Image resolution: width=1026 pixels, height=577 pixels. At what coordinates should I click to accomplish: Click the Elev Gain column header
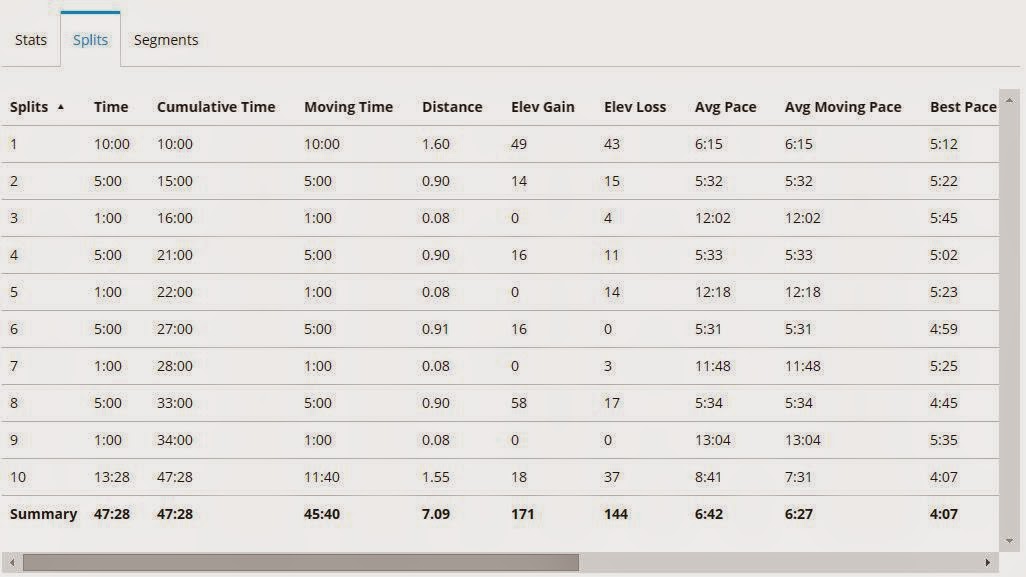tap(543, 107)
